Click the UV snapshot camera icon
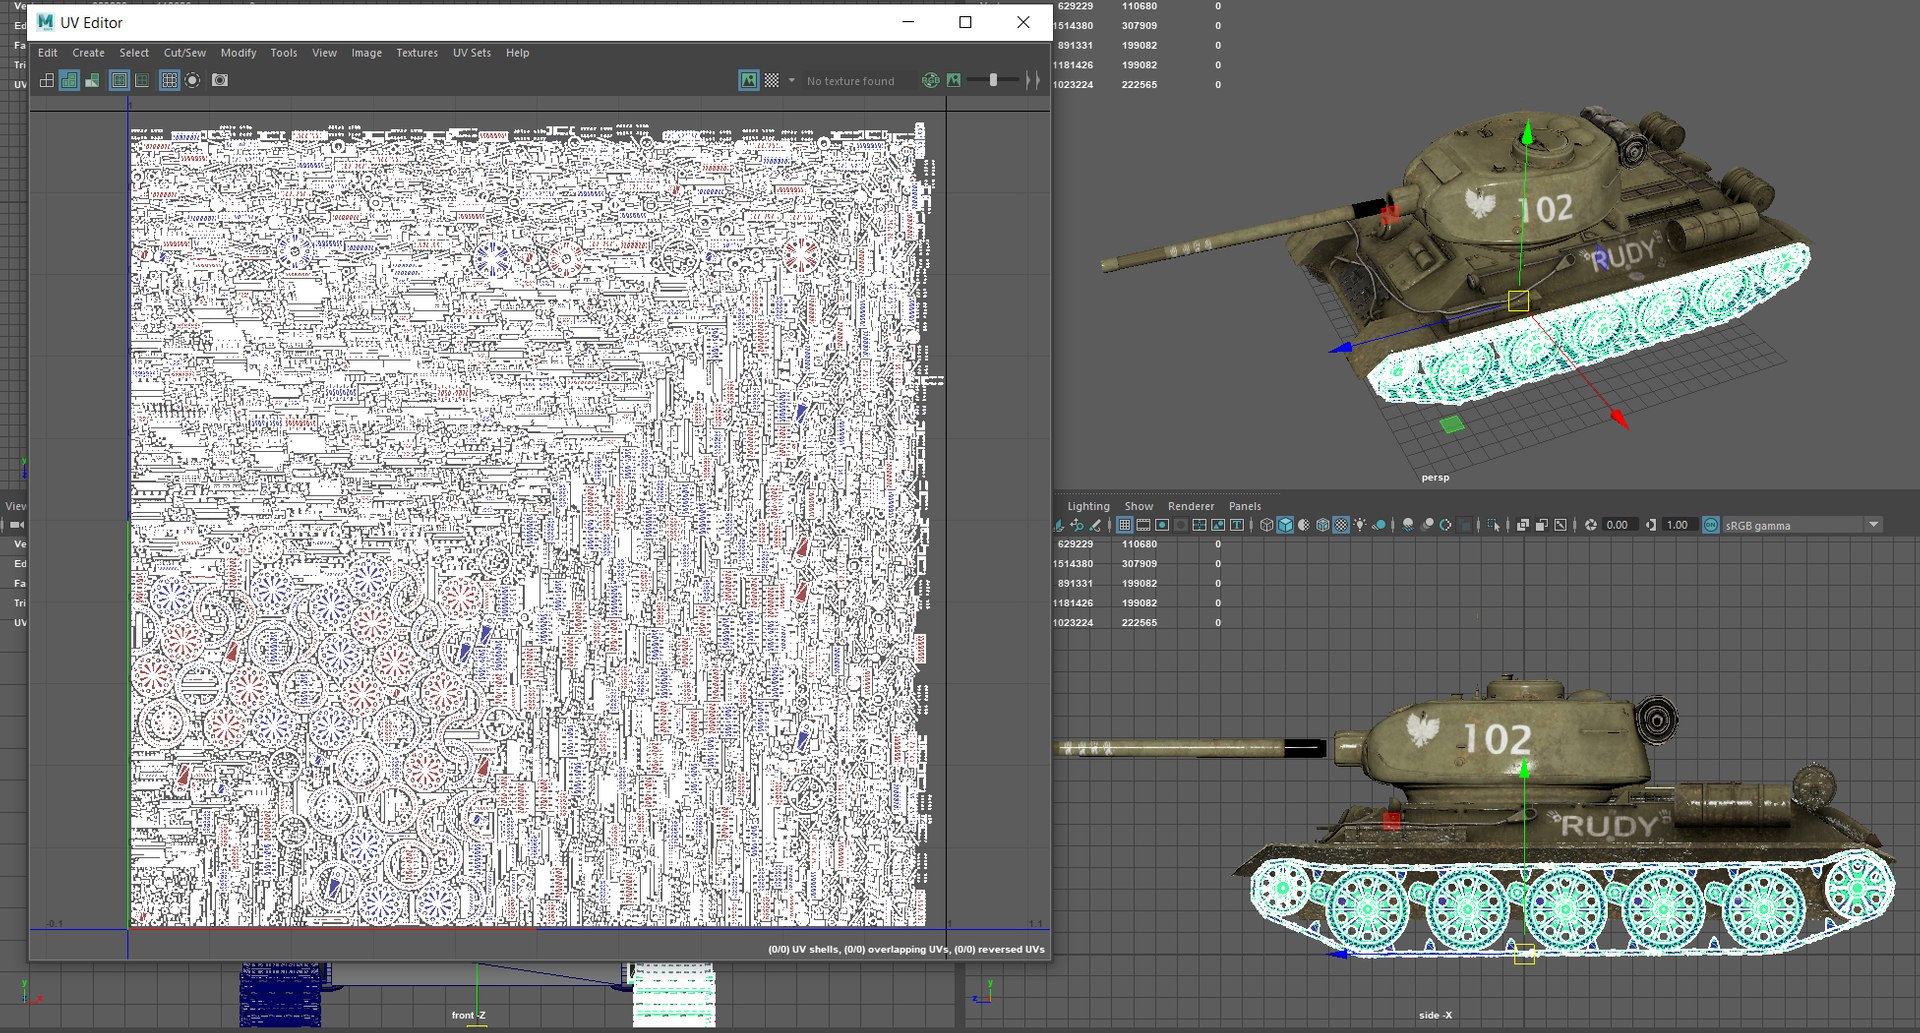This screenshot has height=1033, width=1920. [220, 80]
